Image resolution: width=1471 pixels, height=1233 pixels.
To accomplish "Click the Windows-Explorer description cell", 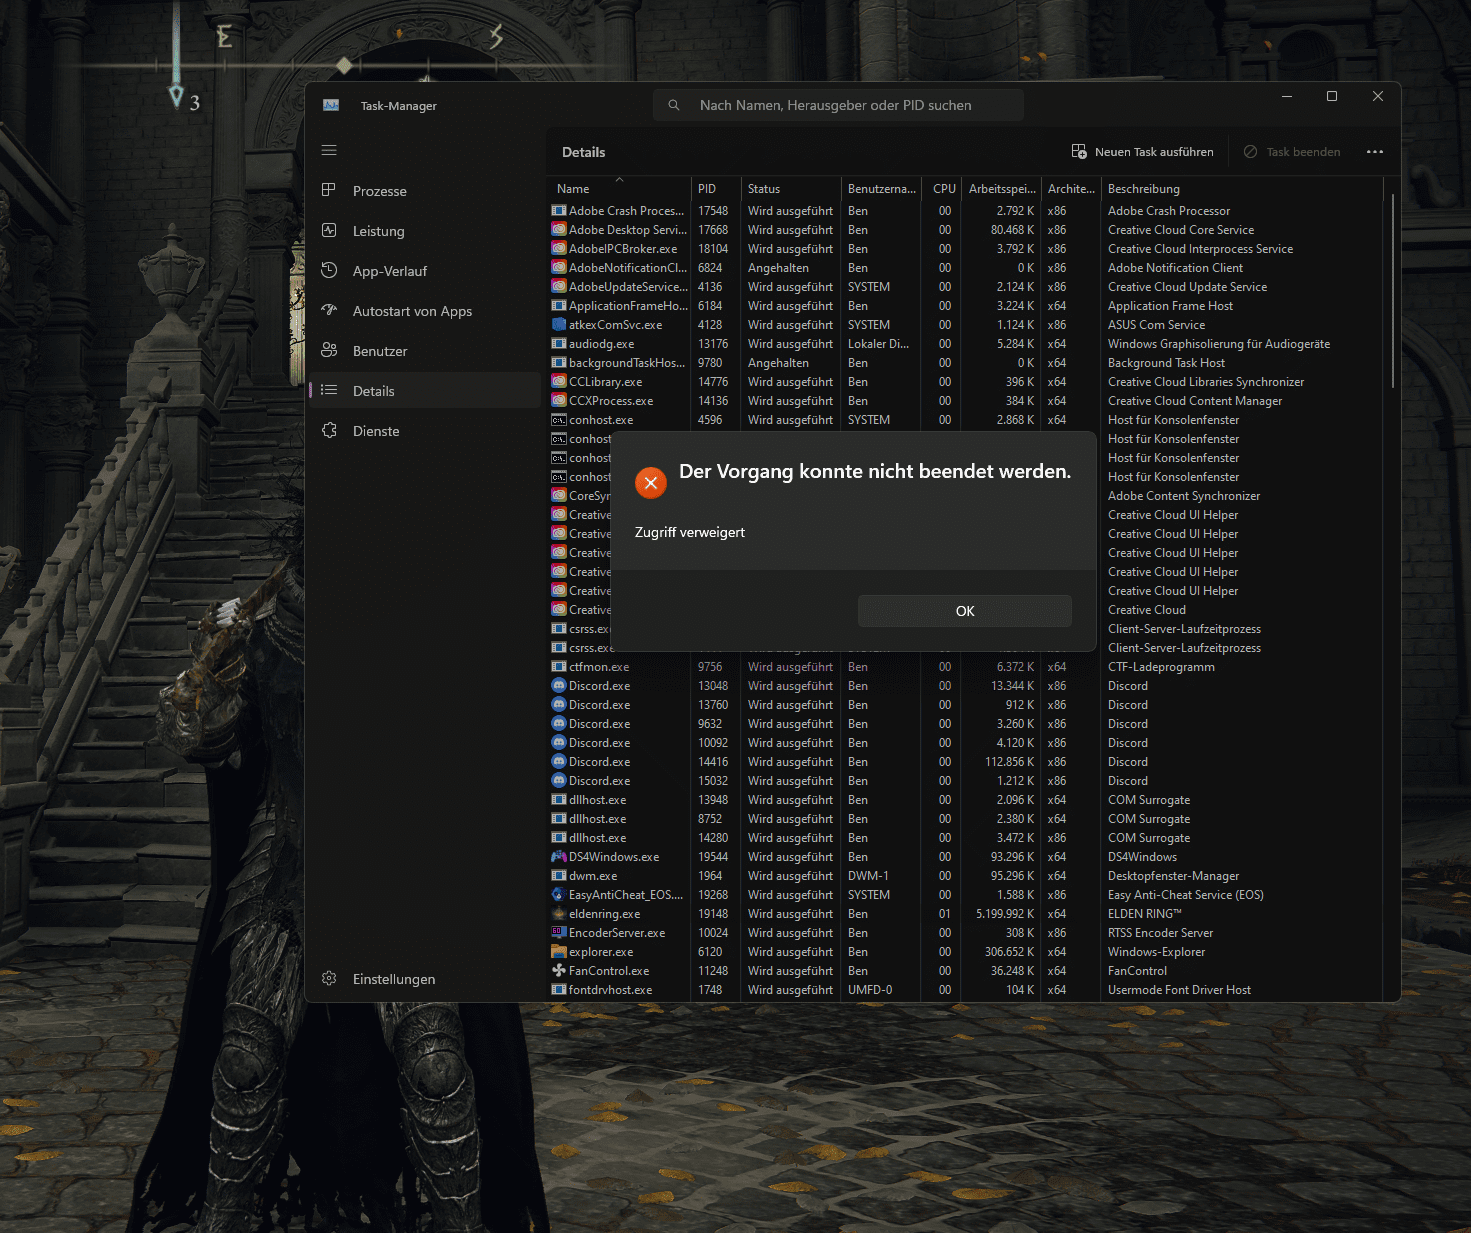I will pos(1156,952).
